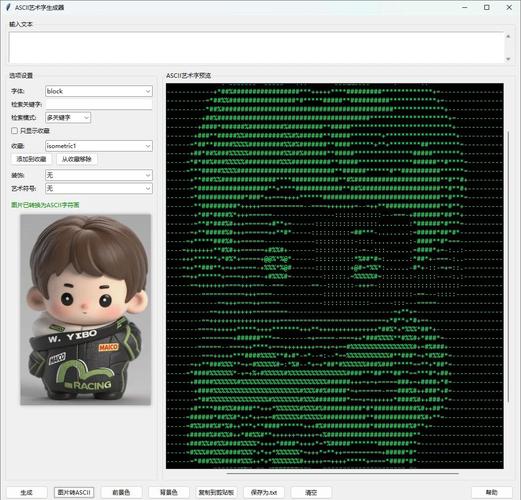Maximize the ASCII generator window
The width and height of the screenshot is (521, 500).
487,7
